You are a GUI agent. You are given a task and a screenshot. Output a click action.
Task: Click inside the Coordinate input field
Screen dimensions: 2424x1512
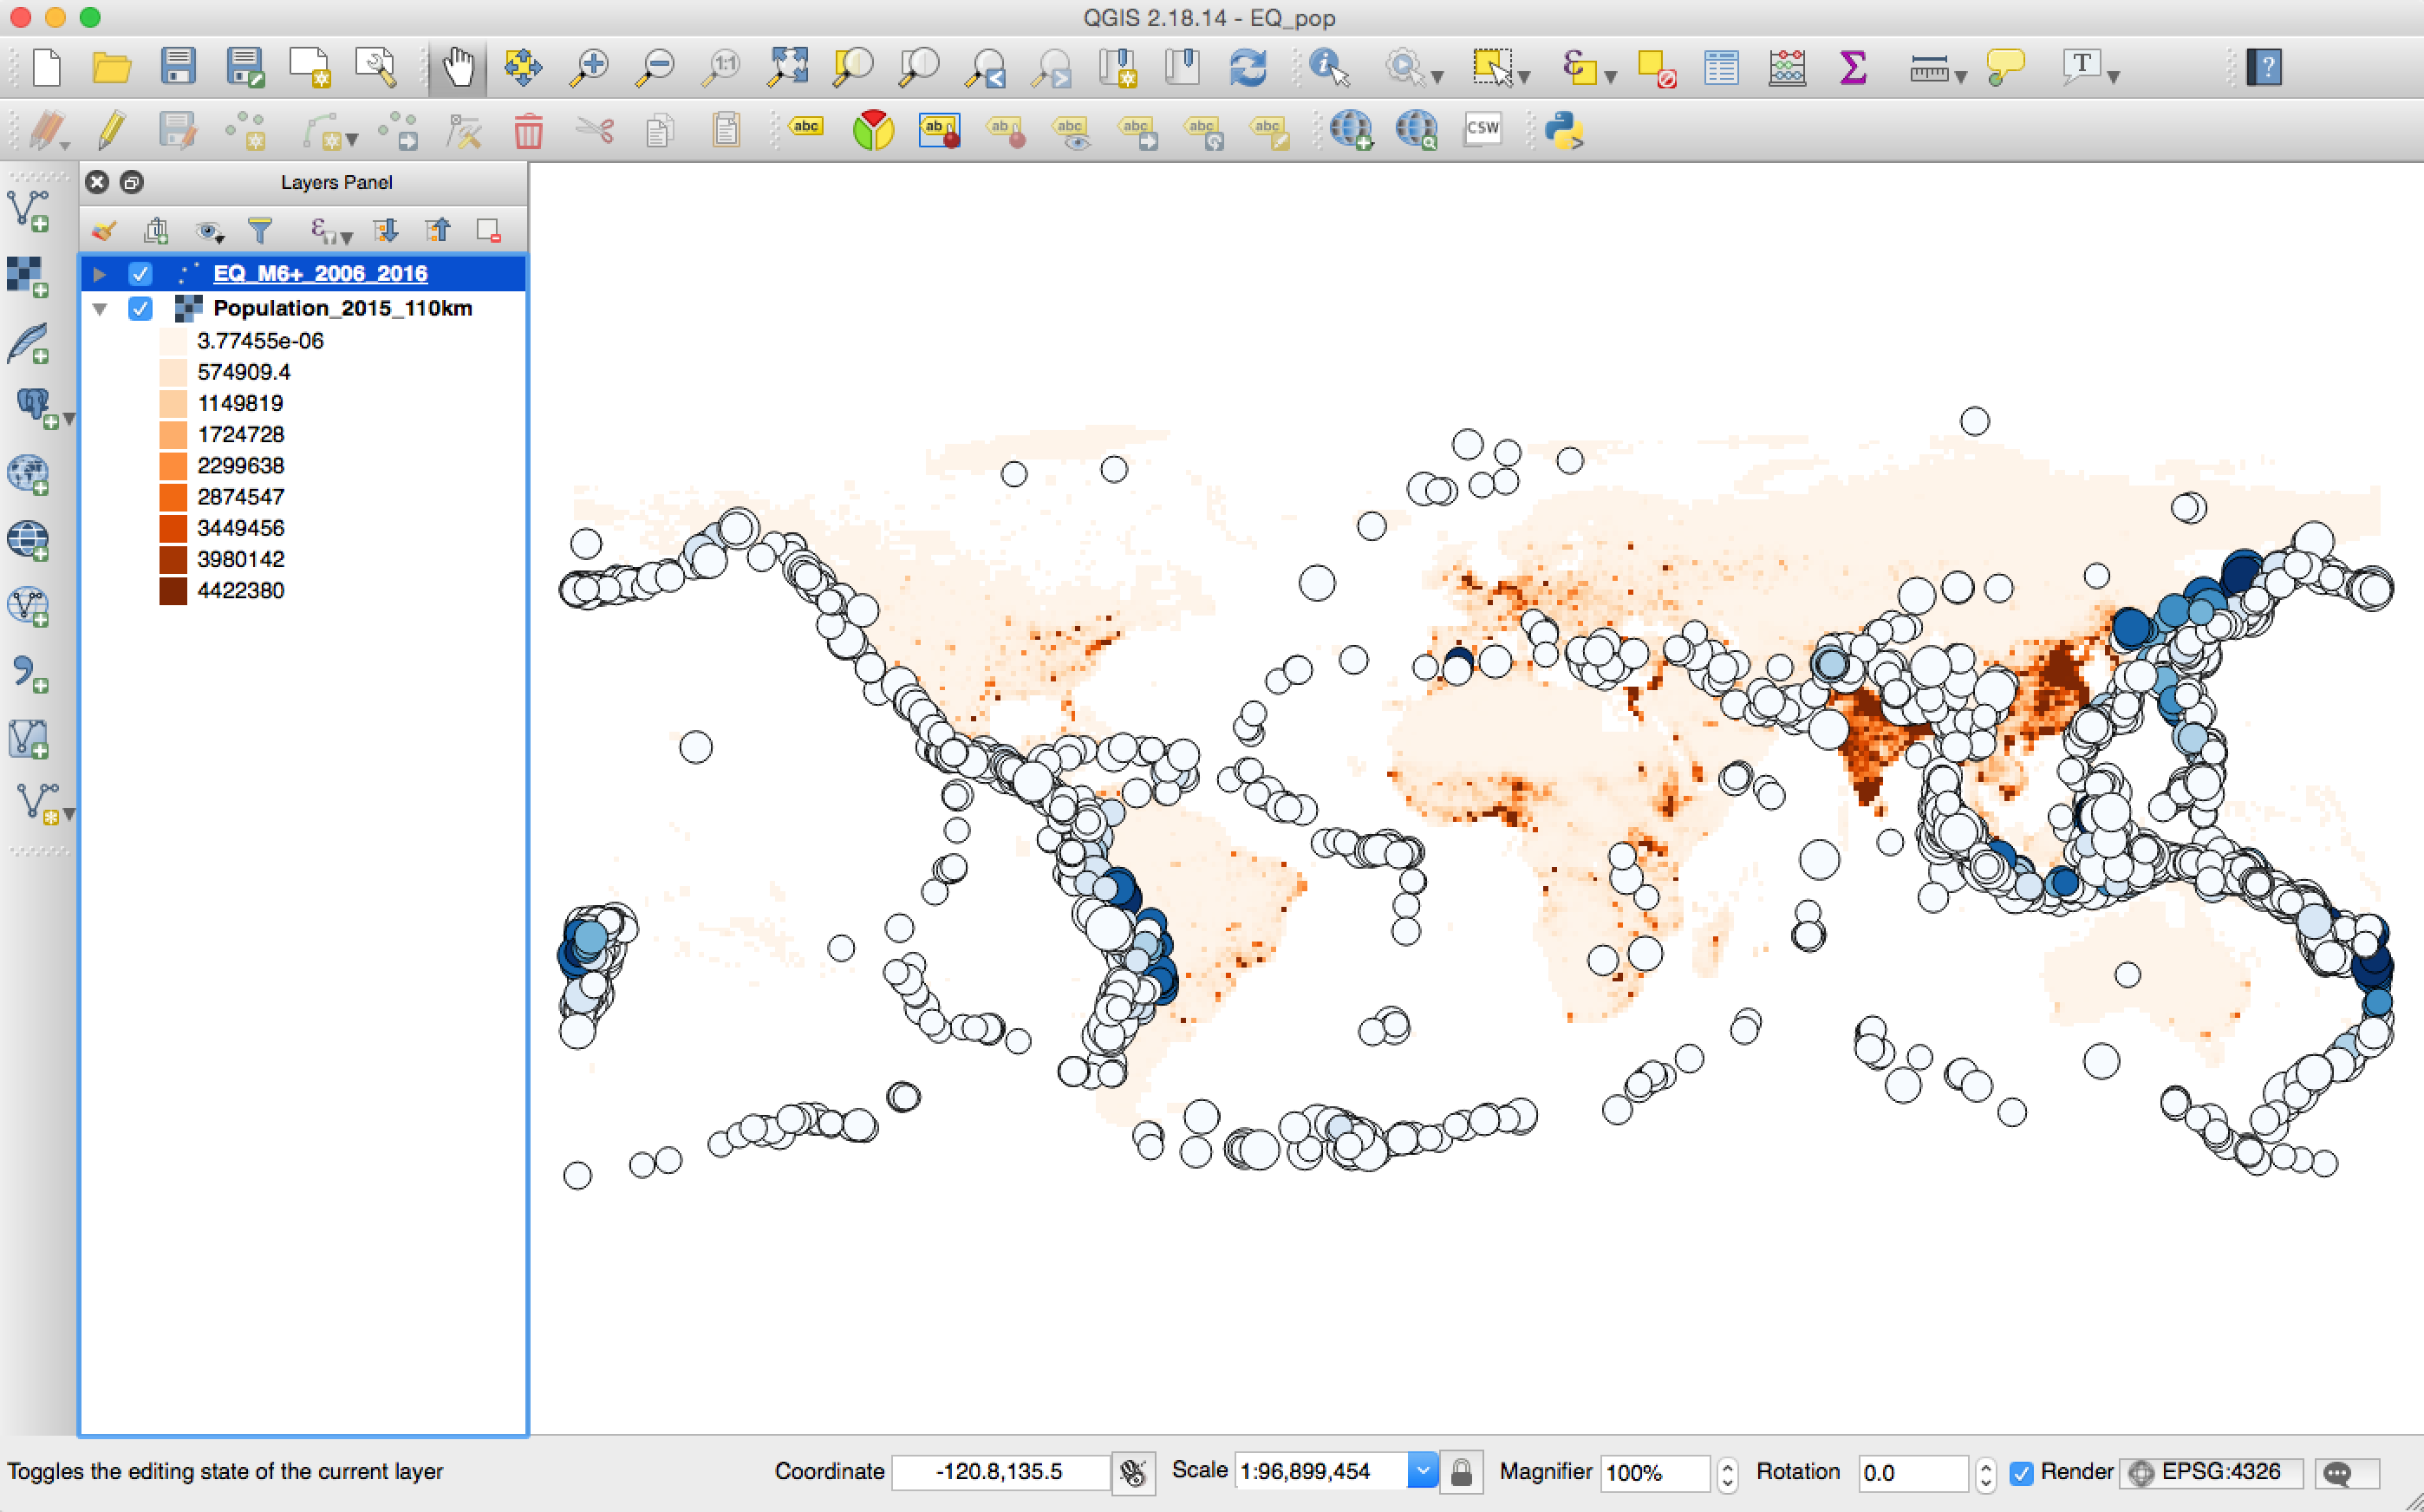(x=999, y=1472)
